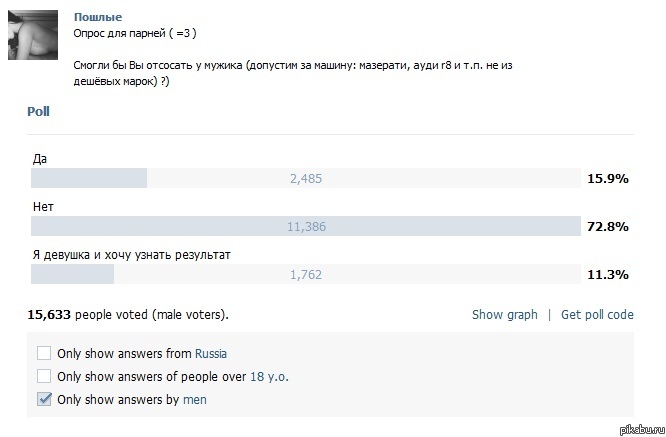Select the Да answer option
The height and width of the screenshot is (437, 666).
39,159
